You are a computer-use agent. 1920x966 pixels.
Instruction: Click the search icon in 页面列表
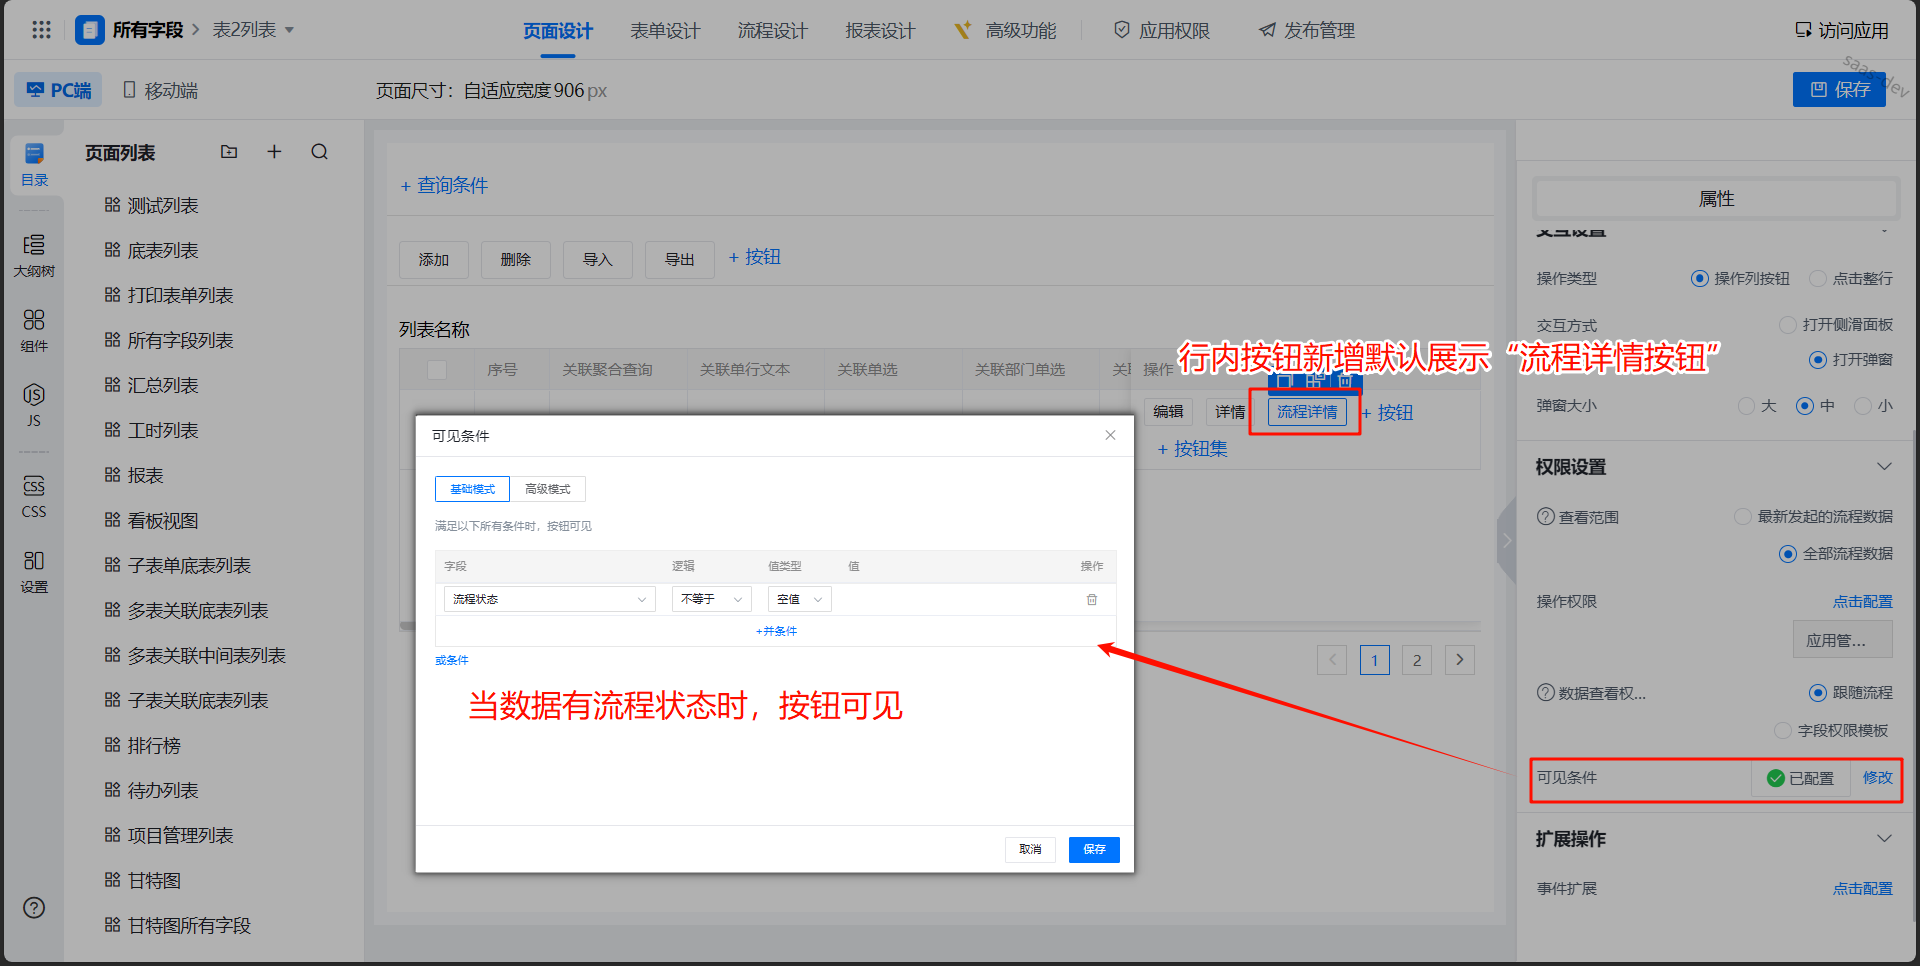pos(319,152)
